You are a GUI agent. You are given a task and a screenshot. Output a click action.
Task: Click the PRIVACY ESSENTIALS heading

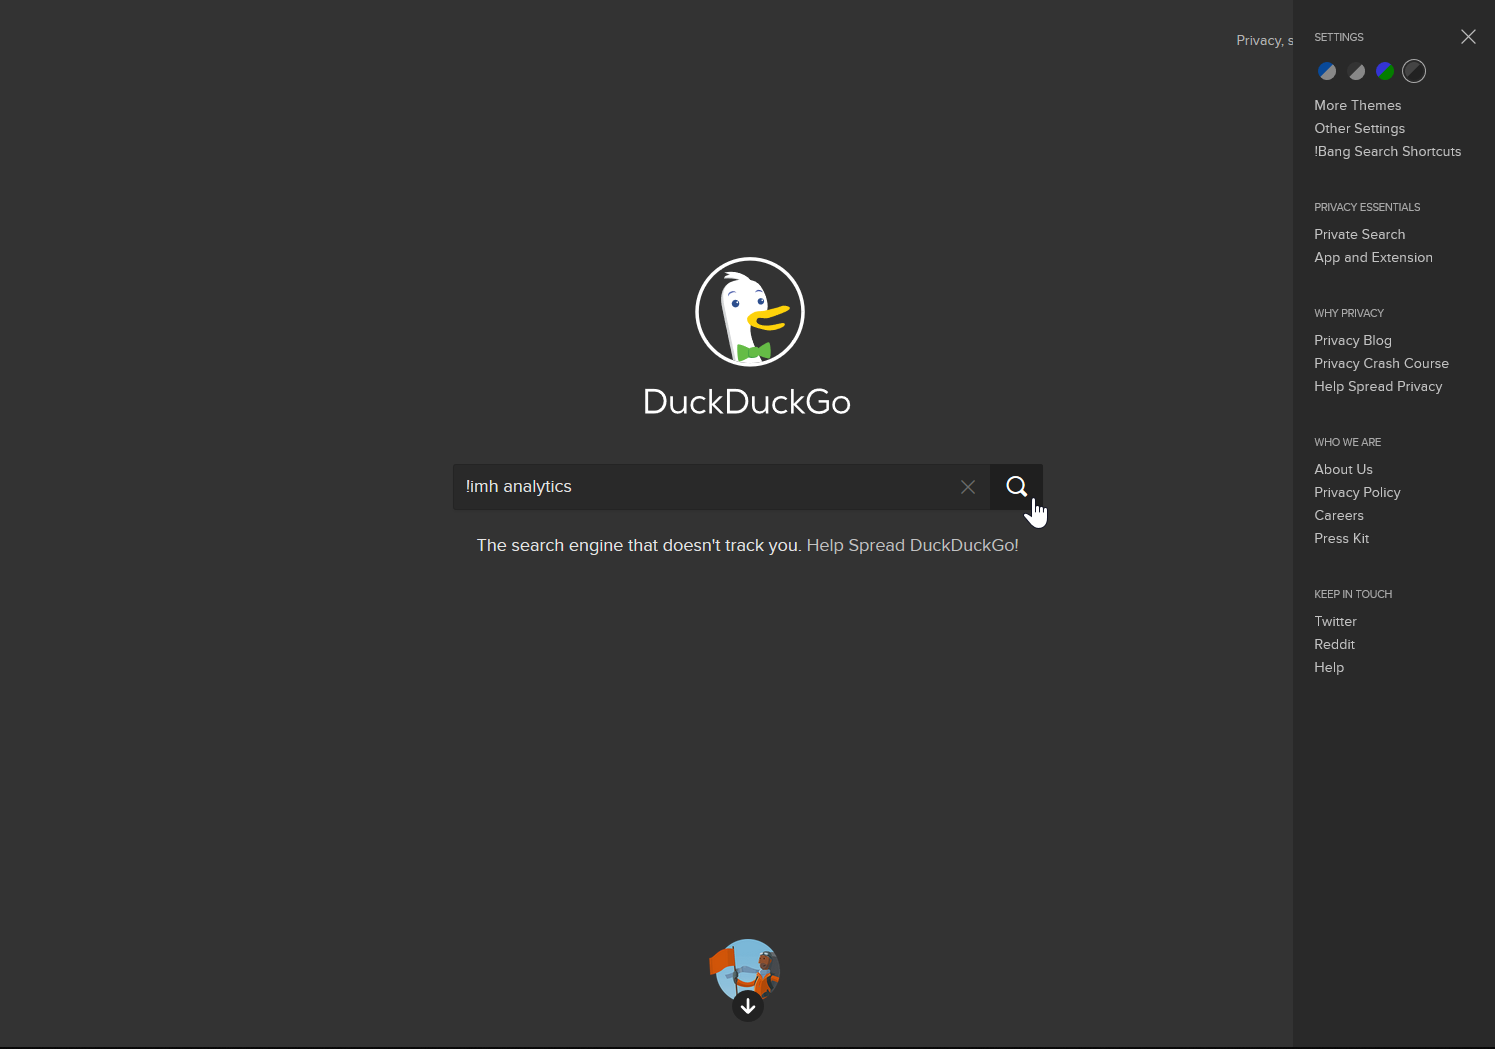pos(1367,207)
